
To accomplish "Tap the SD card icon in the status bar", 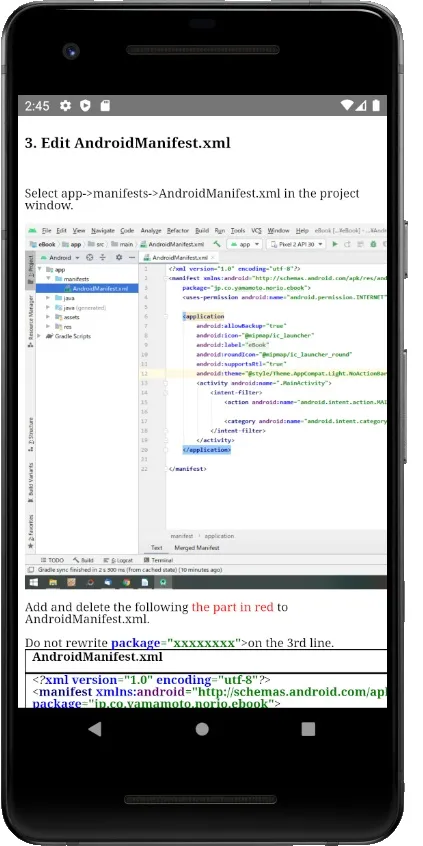I will 105,106.
